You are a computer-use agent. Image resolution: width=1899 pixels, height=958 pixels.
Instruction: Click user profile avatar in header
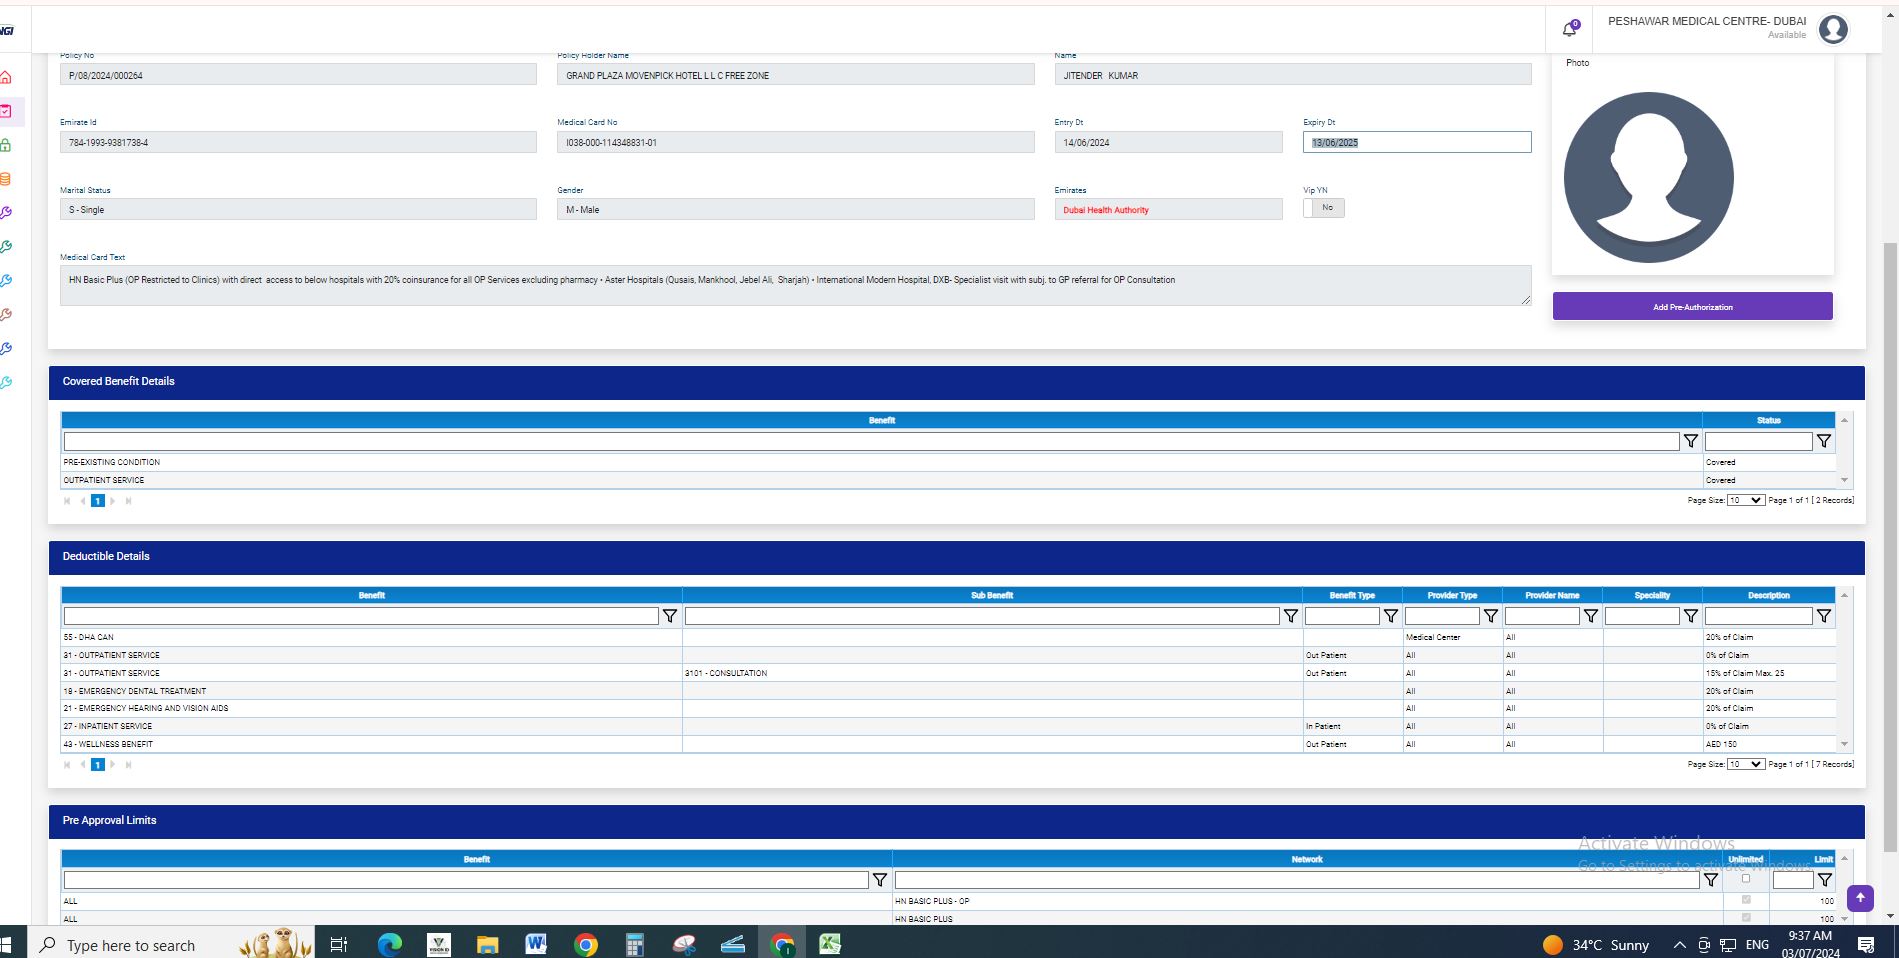pos(1832,30)
